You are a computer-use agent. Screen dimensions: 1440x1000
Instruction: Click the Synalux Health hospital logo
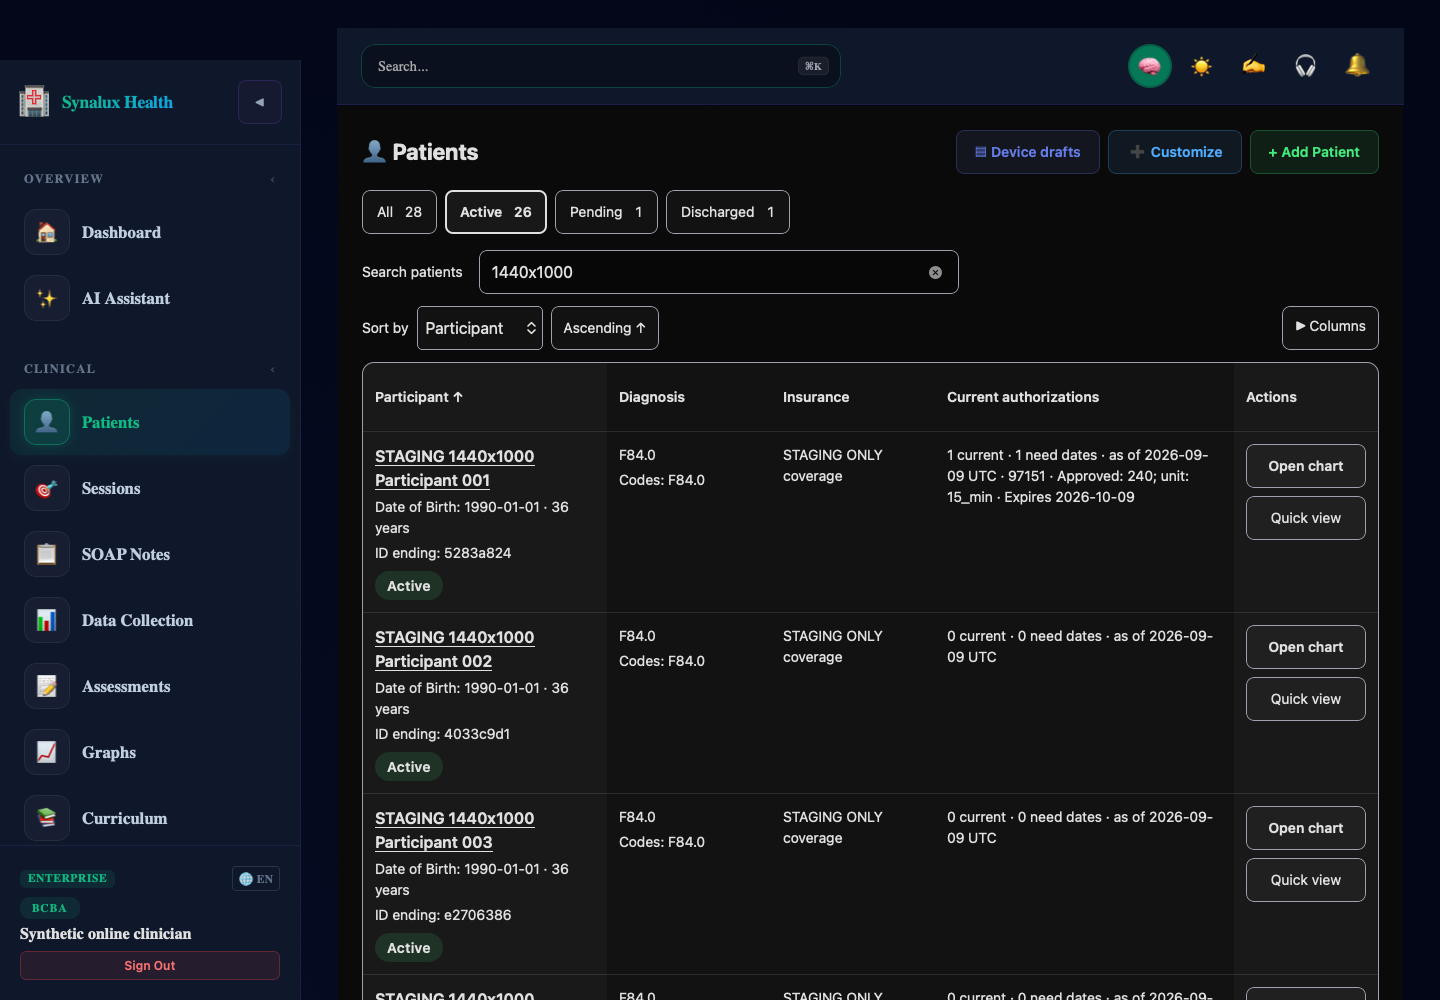point(34,102)
